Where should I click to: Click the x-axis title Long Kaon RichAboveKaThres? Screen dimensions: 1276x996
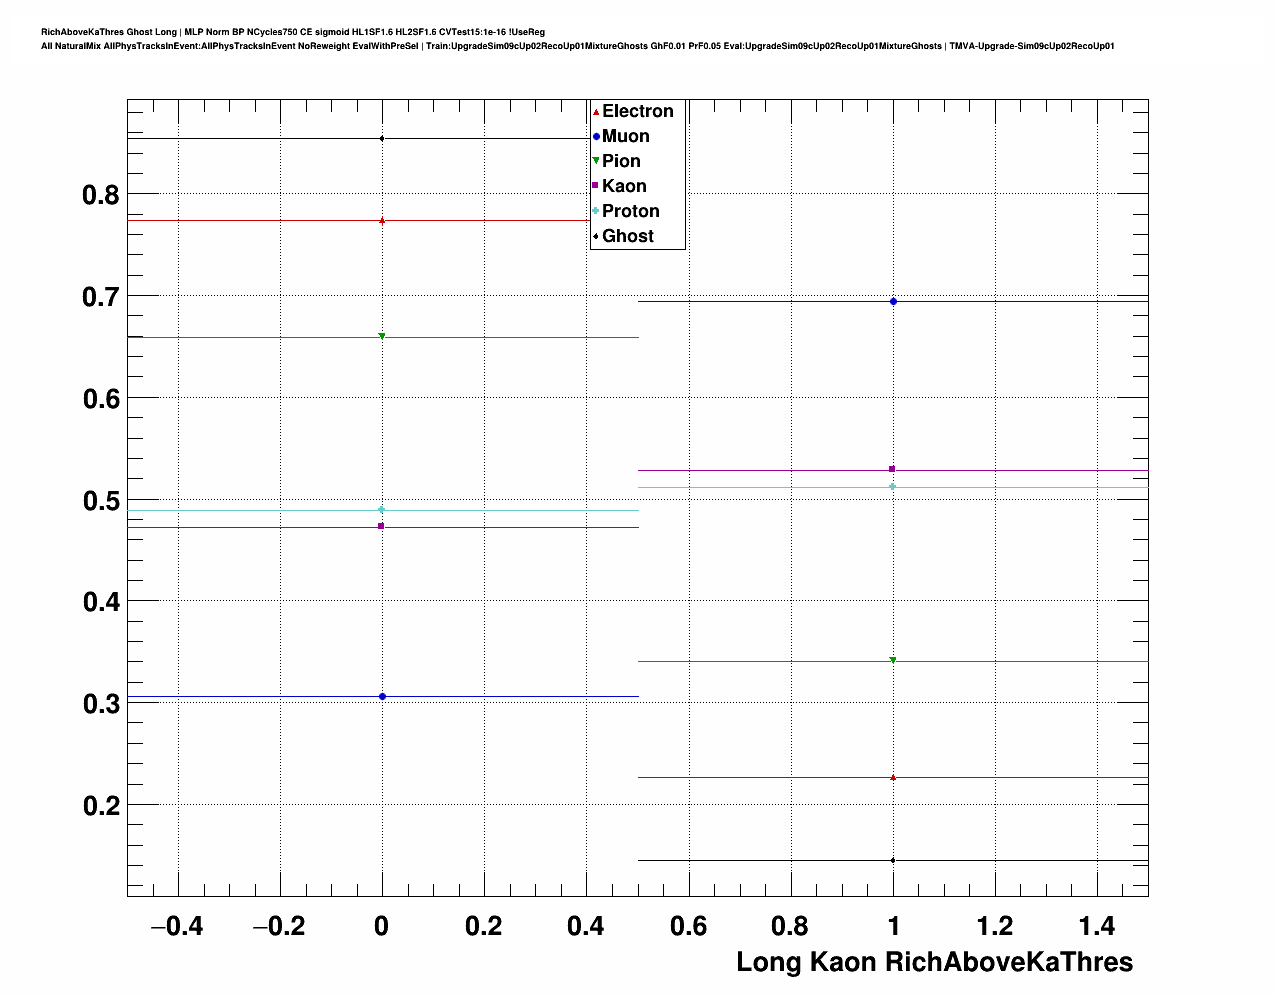(935, 963)
